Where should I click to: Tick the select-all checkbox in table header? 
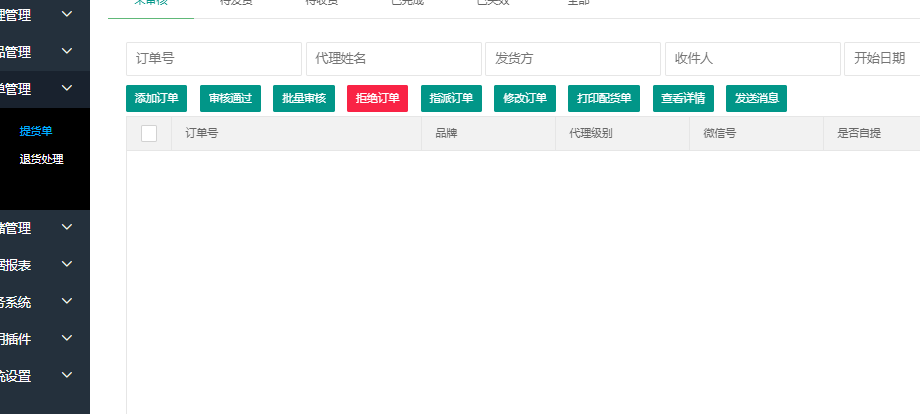(149, 133)
